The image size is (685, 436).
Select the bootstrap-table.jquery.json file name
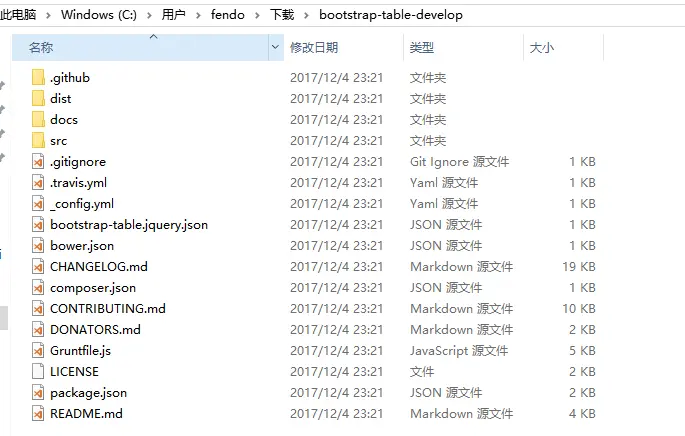[x=129, y=225]
